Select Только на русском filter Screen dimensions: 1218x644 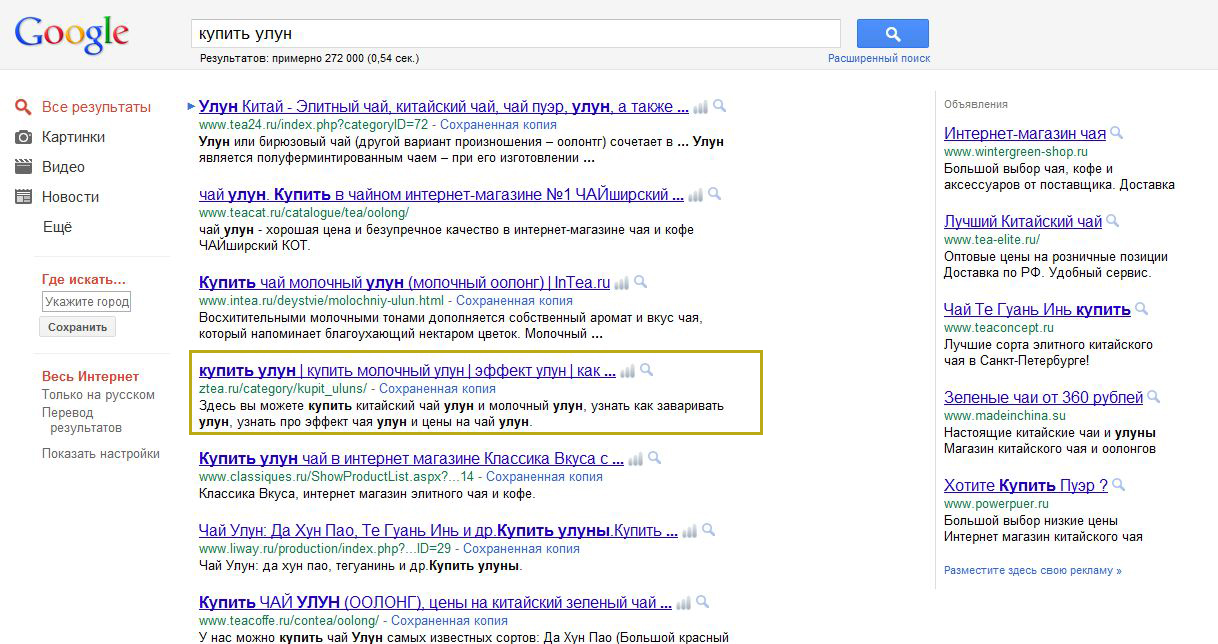point(98,395)
